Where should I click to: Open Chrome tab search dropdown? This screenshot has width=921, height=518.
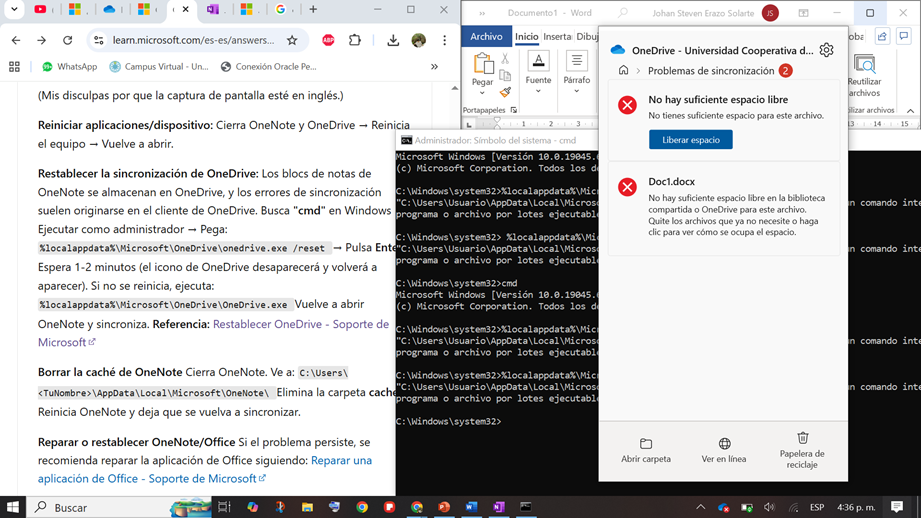[14, 9]
